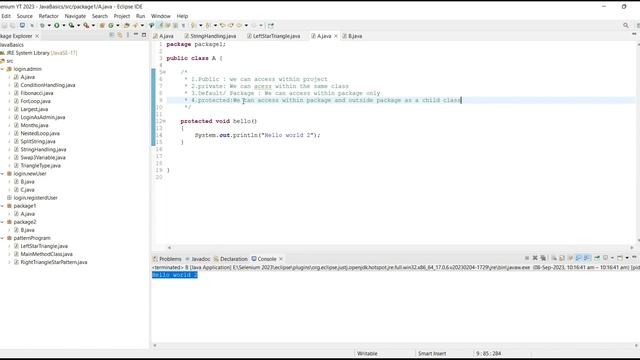Screen dimensions: 640x360
Task: Toggle Word Wrap in Console toolbar
Action: [571, 258]
